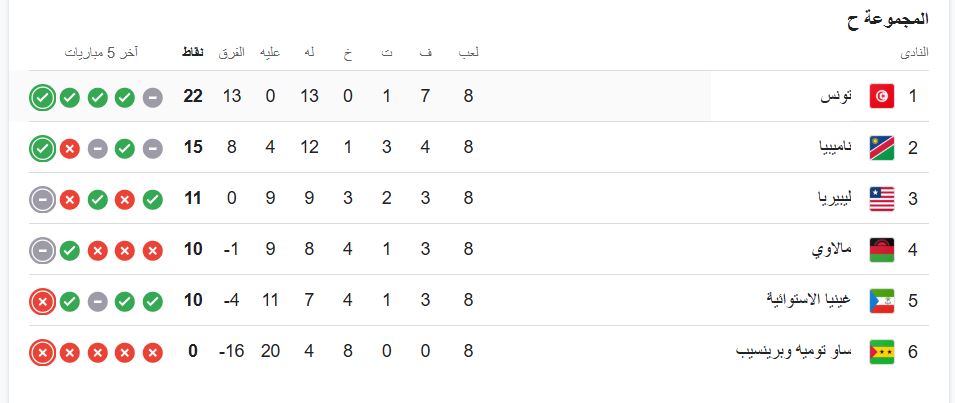Image resolution: width=955 pixels, height=403 pixels.
Task: Click Malawi's outlined gray draw icon
Action: pyautogui.click(x=41, y=250)
